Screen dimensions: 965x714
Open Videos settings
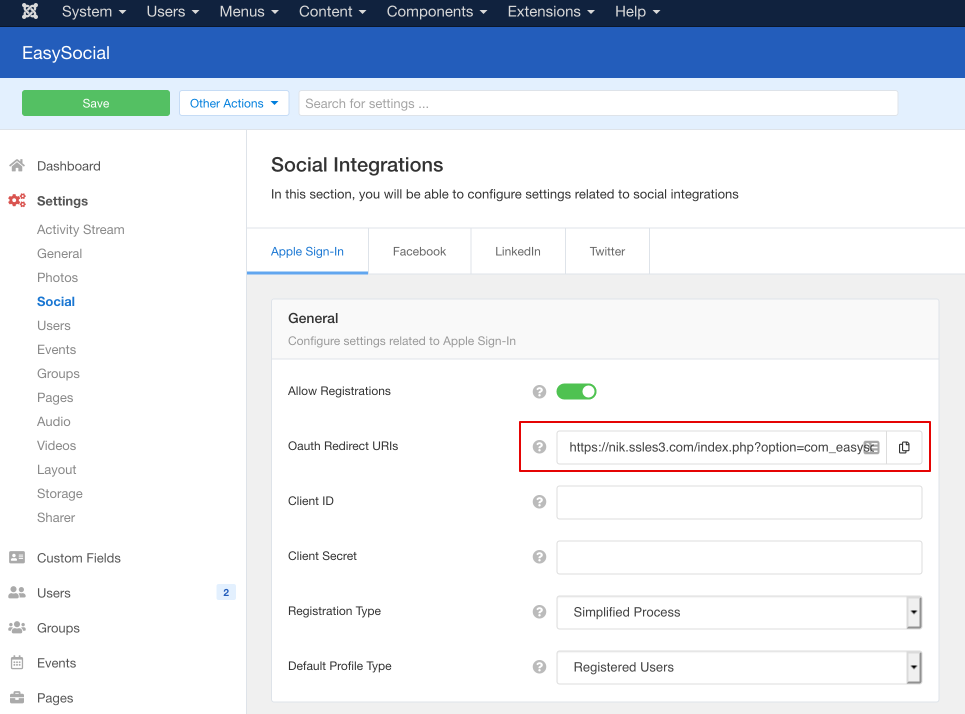[57, 446]
